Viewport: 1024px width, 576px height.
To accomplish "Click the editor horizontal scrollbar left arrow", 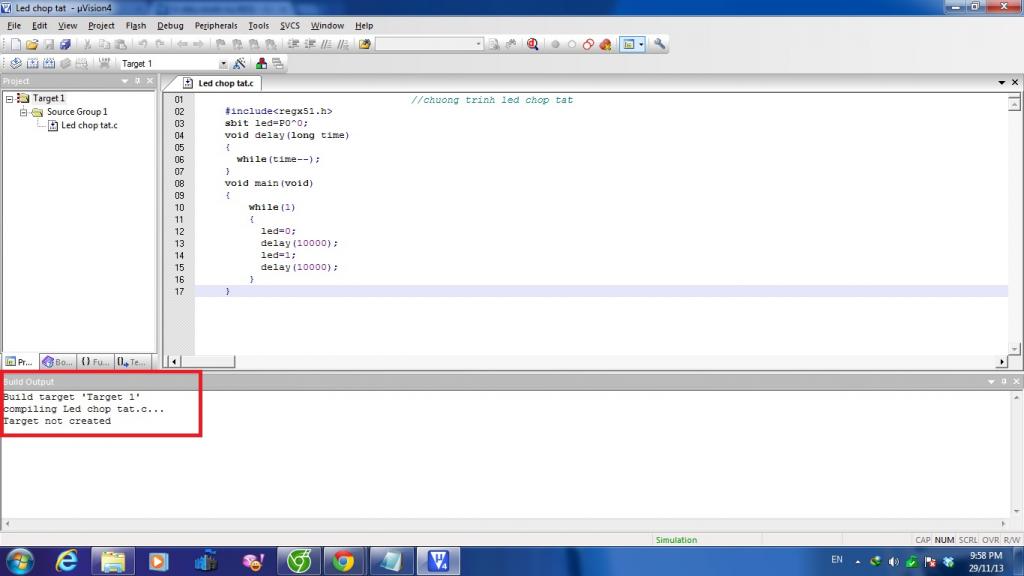I will 175,362.
